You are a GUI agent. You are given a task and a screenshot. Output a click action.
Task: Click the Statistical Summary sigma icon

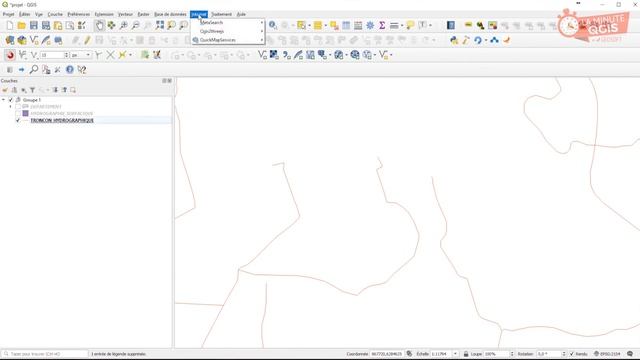(x=382, y=25)
